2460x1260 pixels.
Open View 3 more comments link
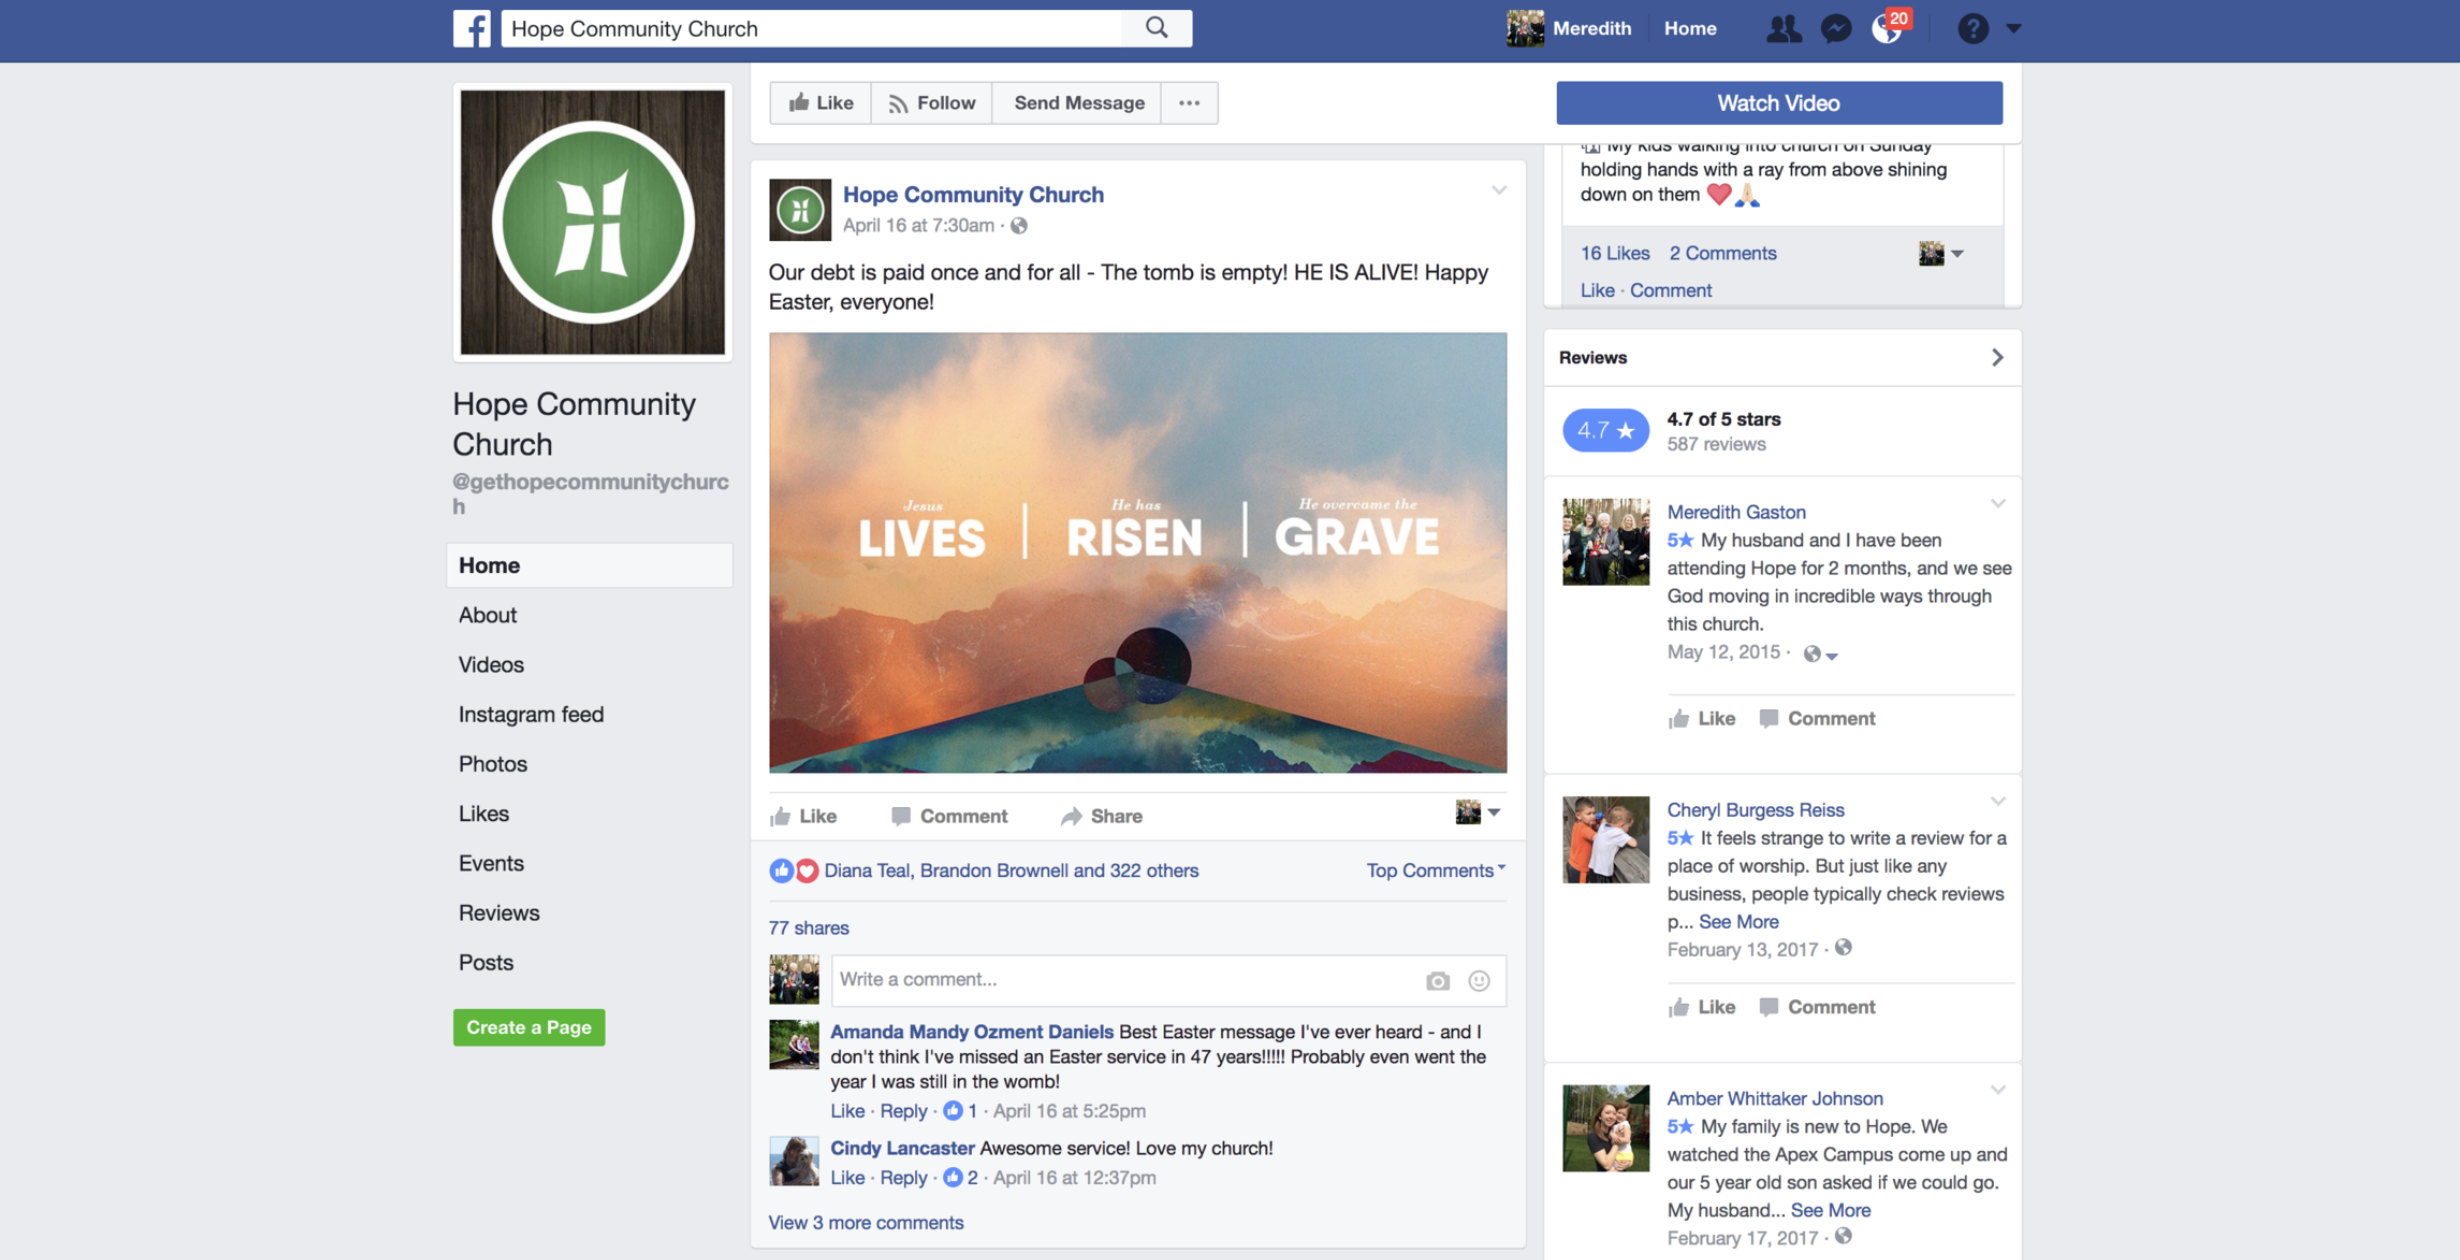coord(865,1222)
